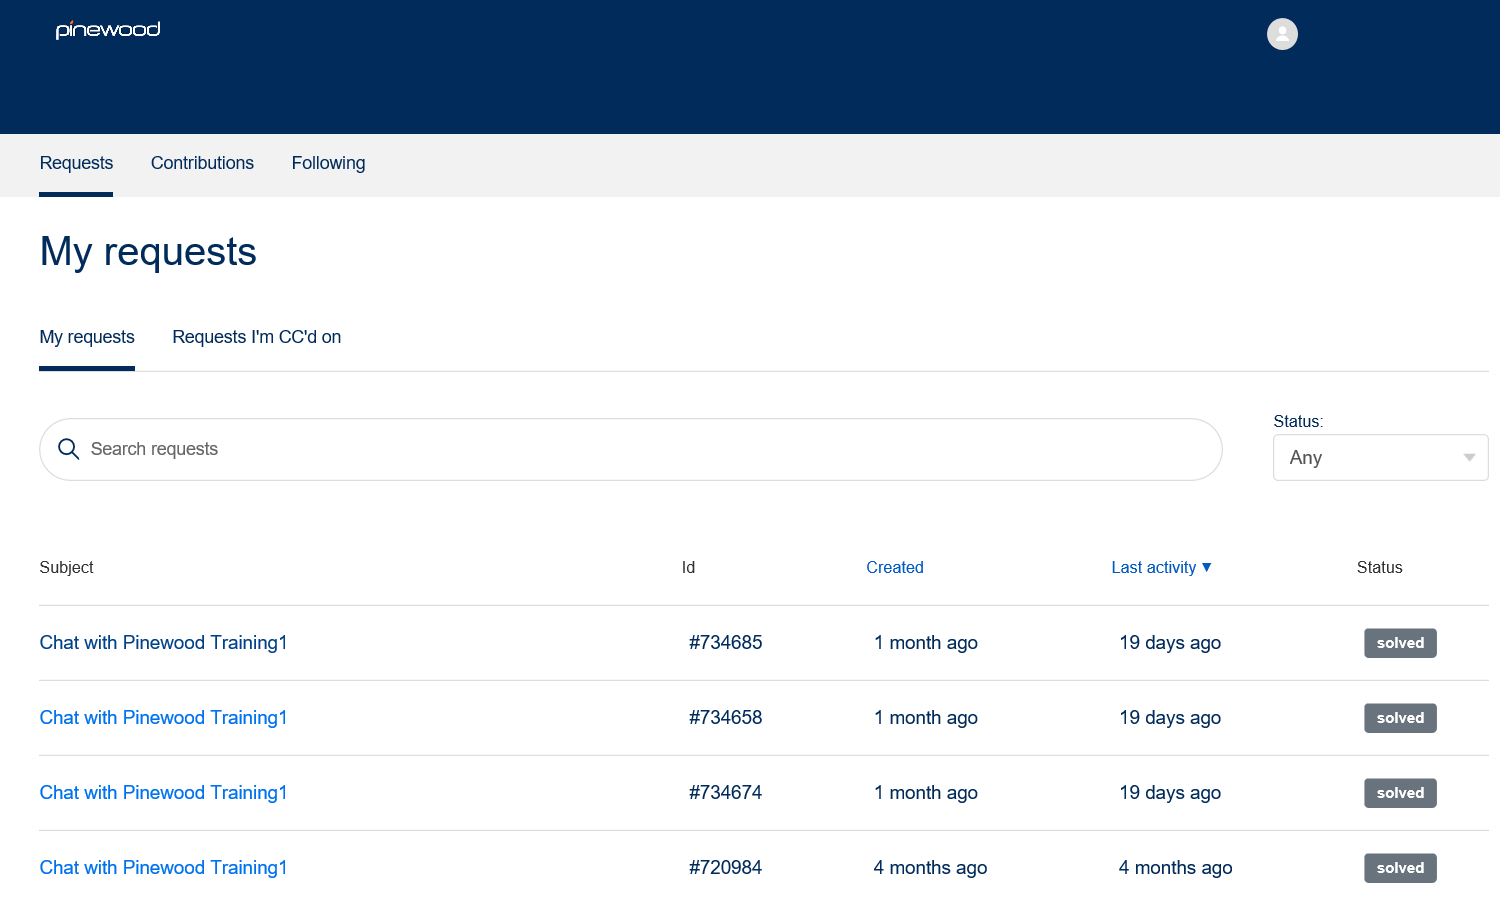Click solved badge for request #734658
This screenshot has width=1500, height=901.
1400,718
